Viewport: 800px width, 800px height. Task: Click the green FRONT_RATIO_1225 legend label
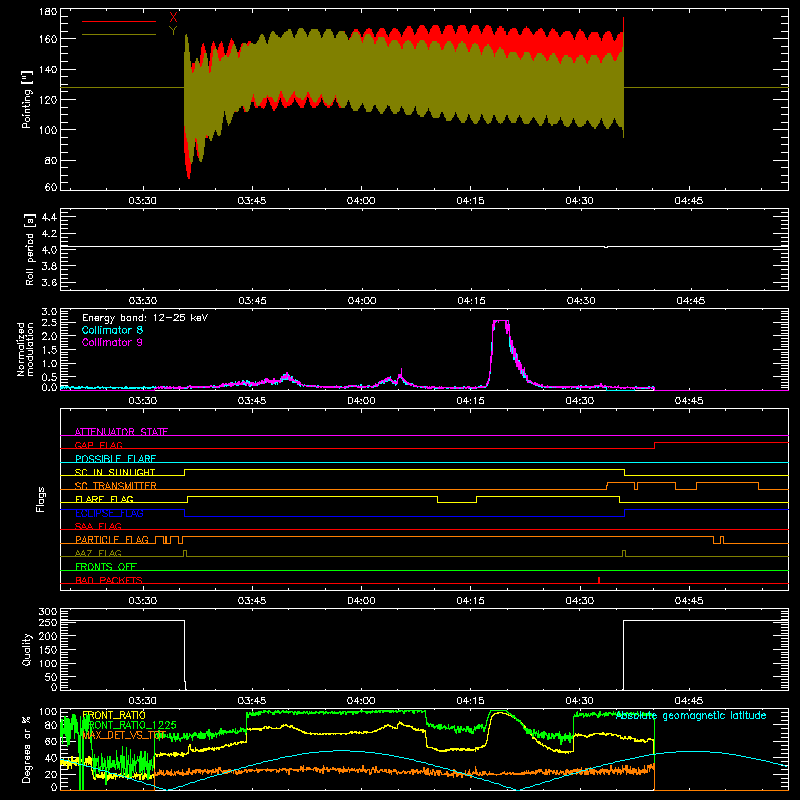tap(129, 725)
